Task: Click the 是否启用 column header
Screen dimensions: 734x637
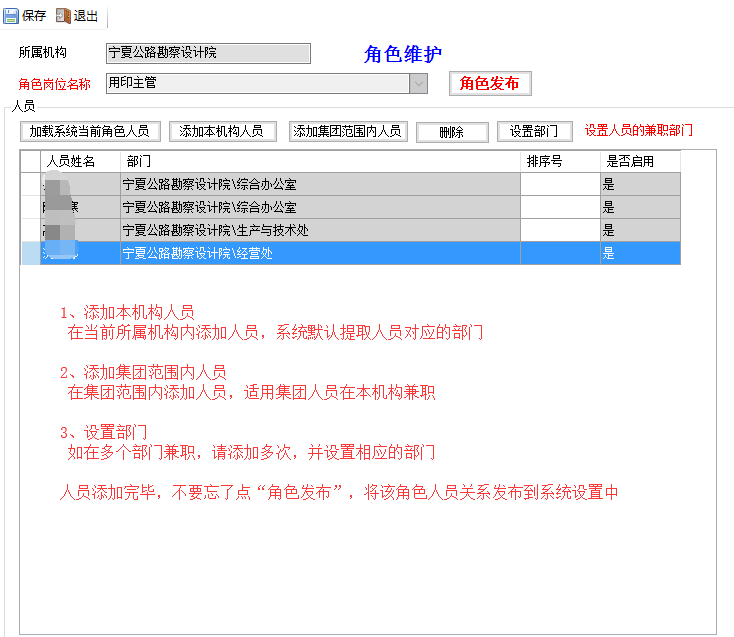Action: pos(639,161)
